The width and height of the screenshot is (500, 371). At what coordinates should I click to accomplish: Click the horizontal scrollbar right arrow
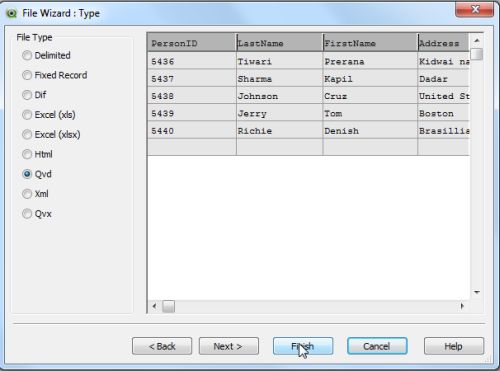[x=462, y=306]
